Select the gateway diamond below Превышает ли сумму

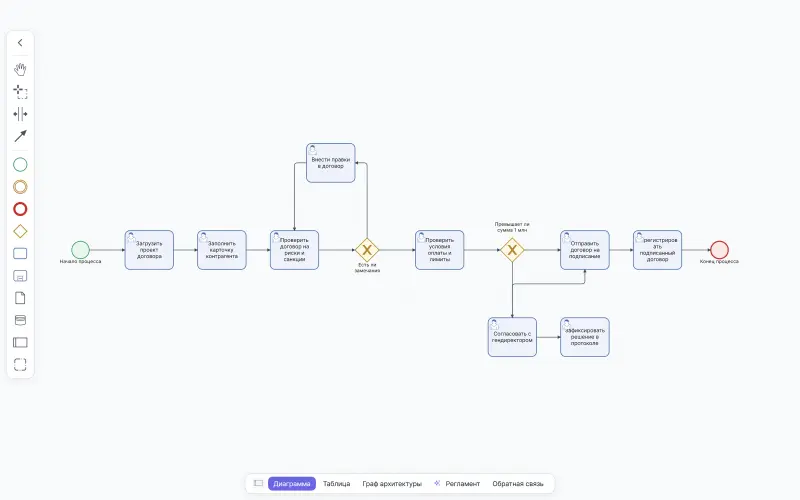[512, 250]
